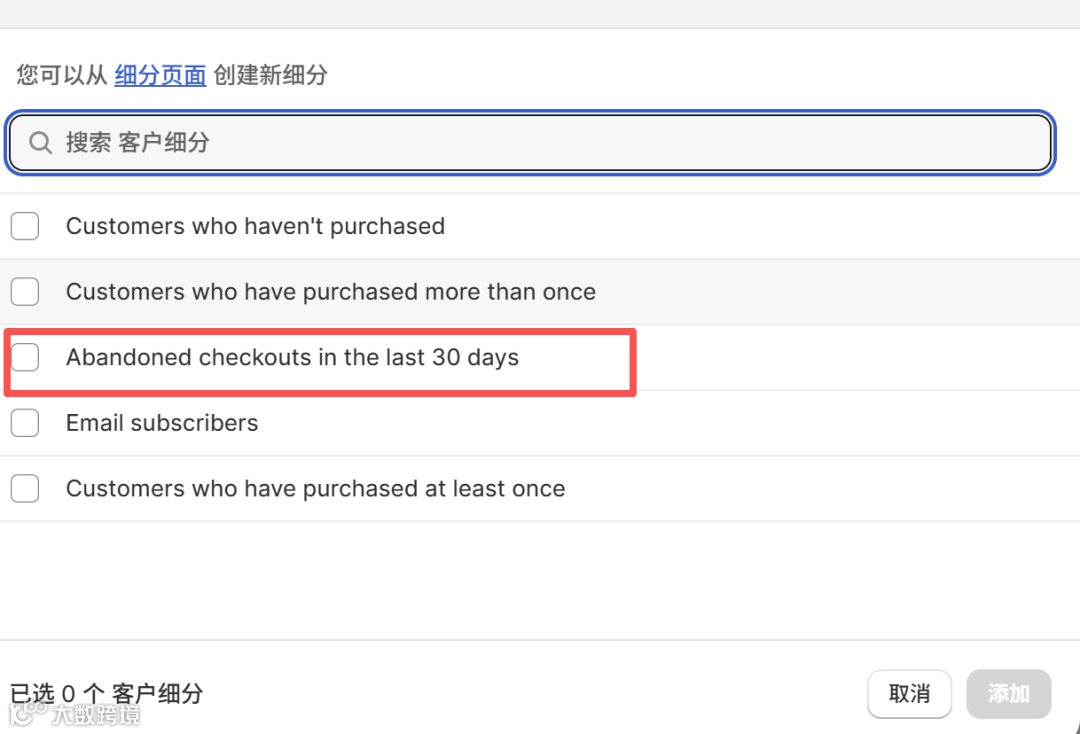Screen dimensions: 1080x734
Task: Click the gray header bar at top
Action: click(x=540, y=13)
